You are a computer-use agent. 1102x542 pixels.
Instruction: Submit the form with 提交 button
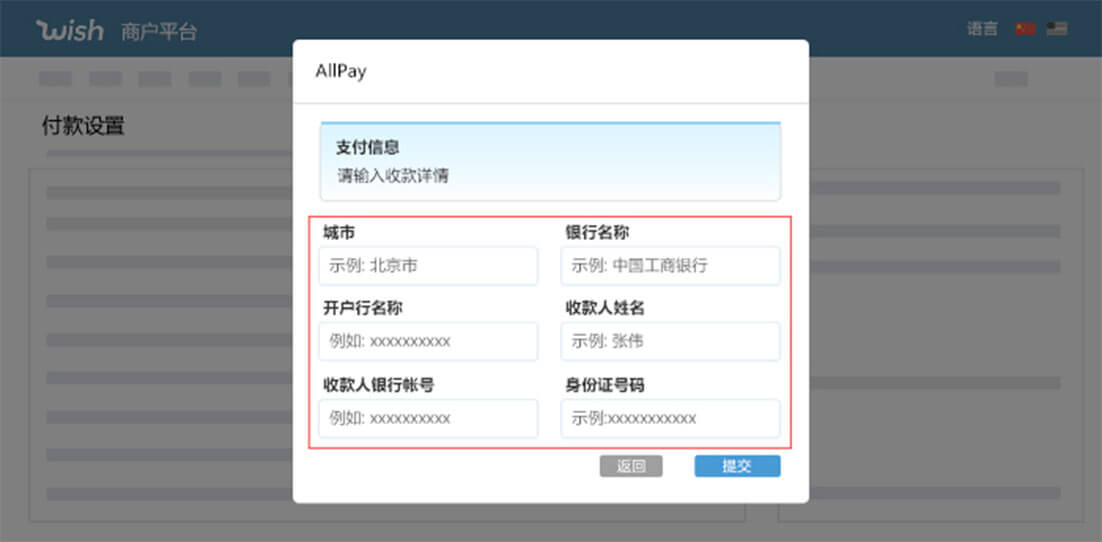tap(737, 466)
